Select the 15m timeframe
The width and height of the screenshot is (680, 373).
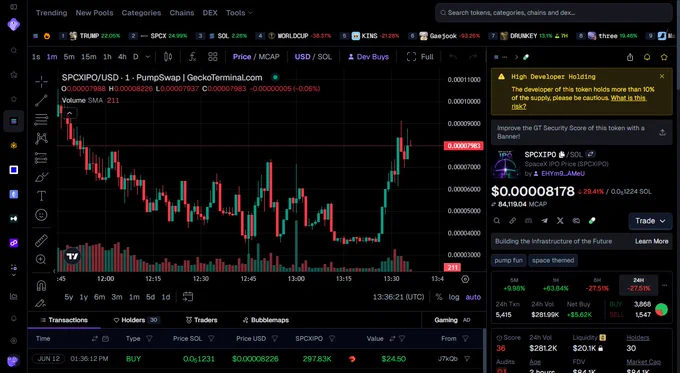tap(88, 57)
